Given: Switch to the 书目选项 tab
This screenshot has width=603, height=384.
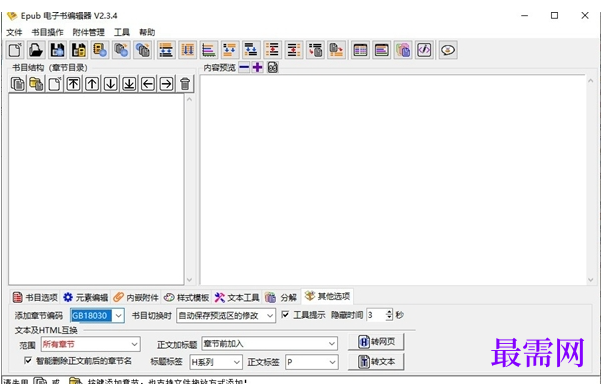Looking at the screenshot, I should pos(35,297).
